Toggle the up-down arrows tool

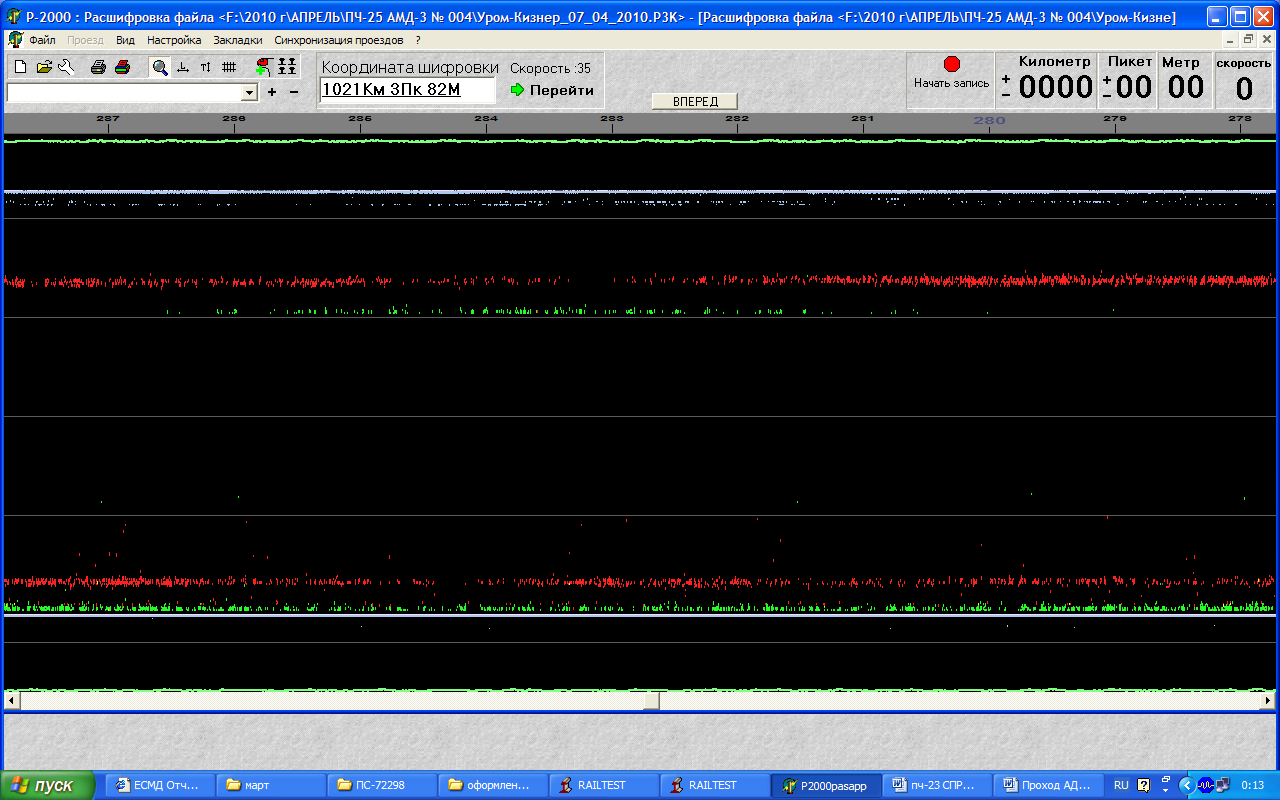(205, 67)
